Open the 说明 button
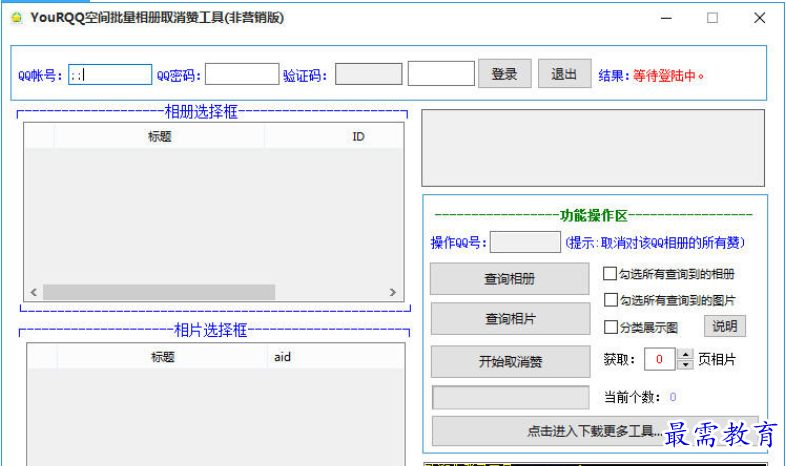The height and width of the screenshot is (466, 786). (x=725, y=326)
